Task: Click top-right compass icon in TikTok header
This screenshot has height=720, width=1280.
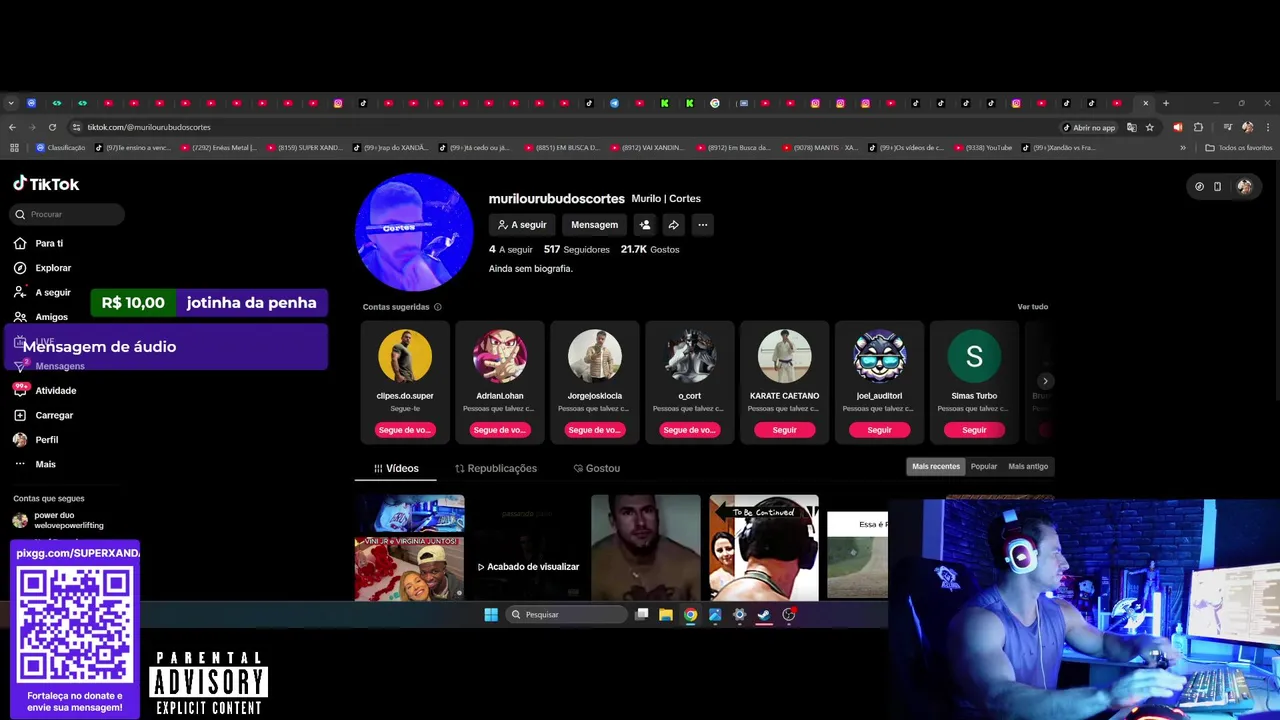Action: 1199,186
